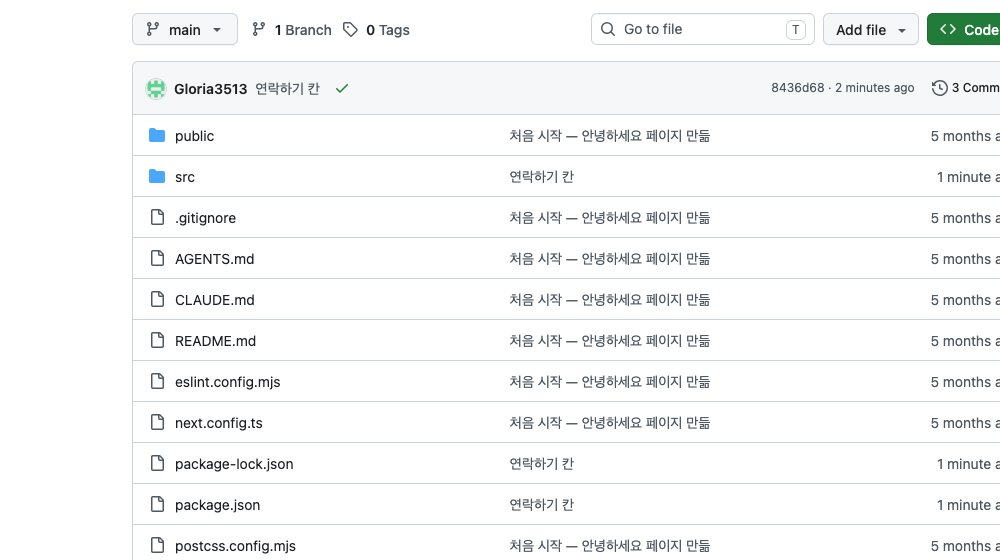The width and height of the screenshot is (1000, 560).
Task: Open the commit message in the next.config.ts row
Action: pos(610,422)
